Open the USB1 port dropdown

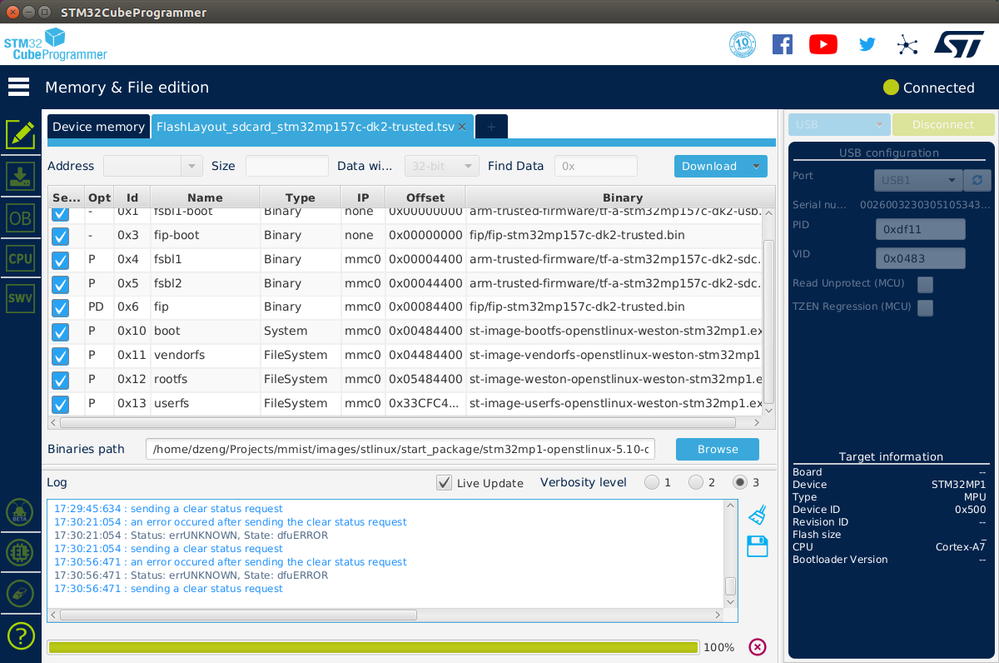(917, 180)
